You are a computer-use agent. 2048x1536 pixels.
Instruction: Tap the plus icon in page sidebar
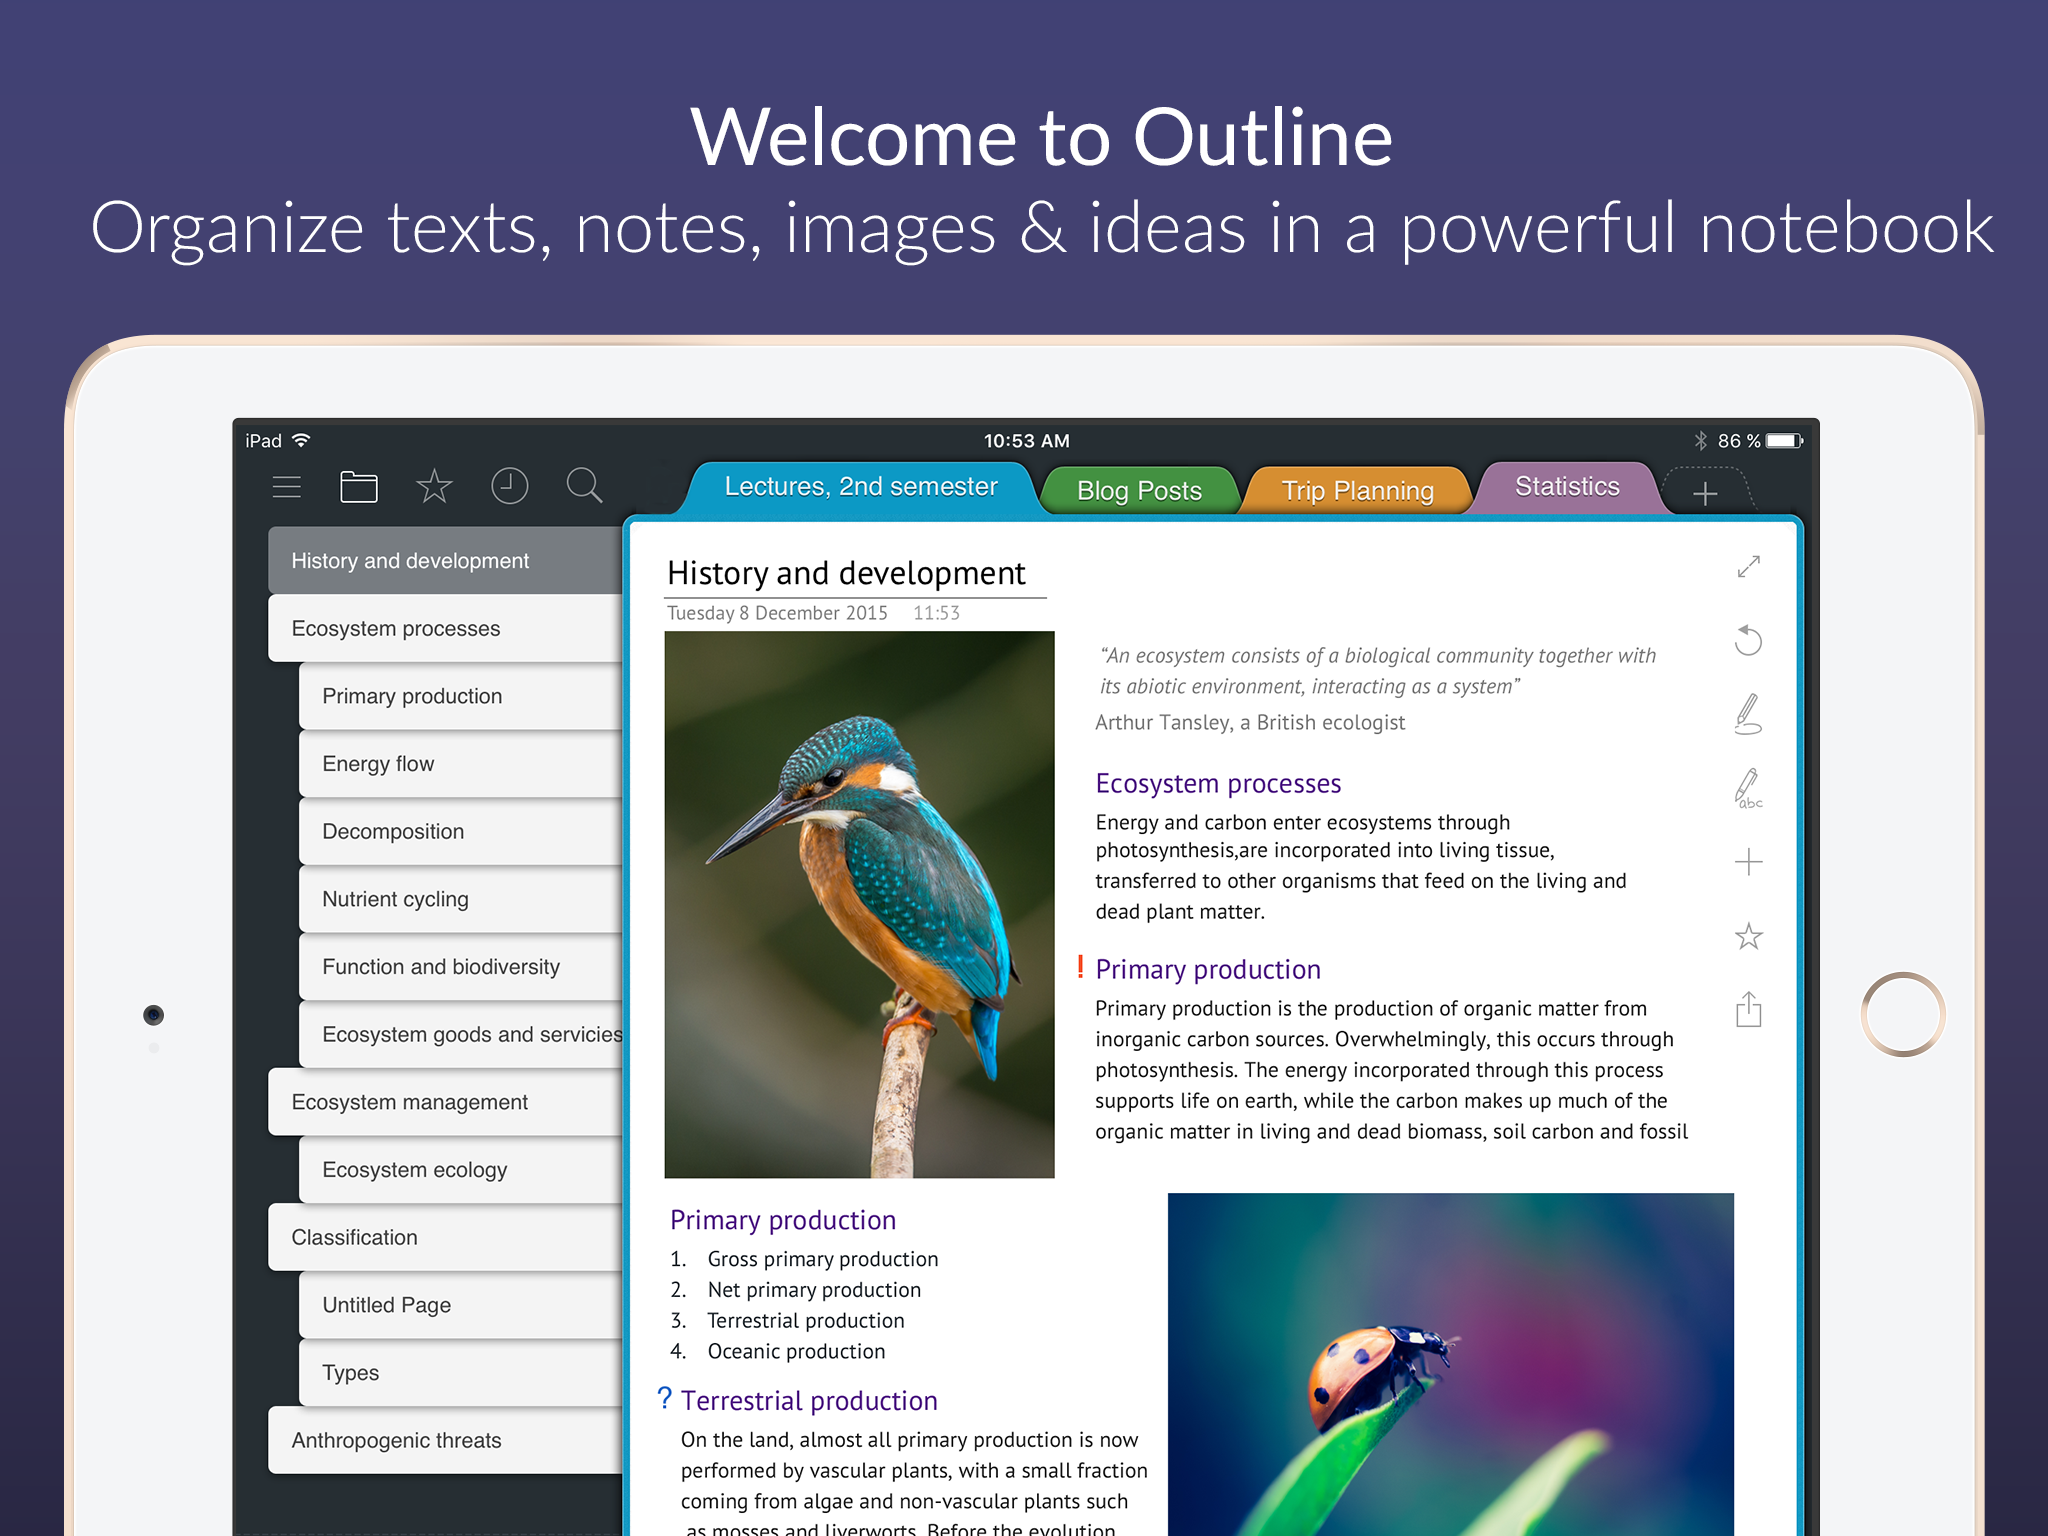[1748, 862]
